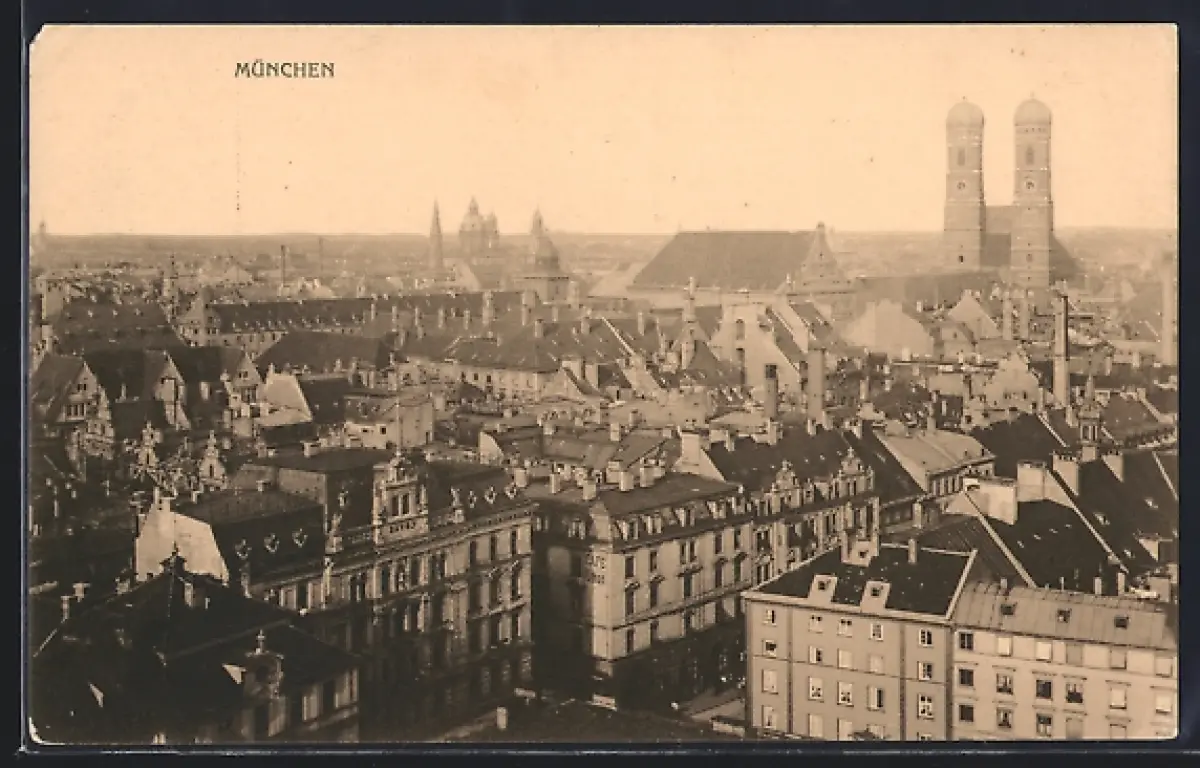Select the right Frauenkirche tower dome

coord(1032,111)
